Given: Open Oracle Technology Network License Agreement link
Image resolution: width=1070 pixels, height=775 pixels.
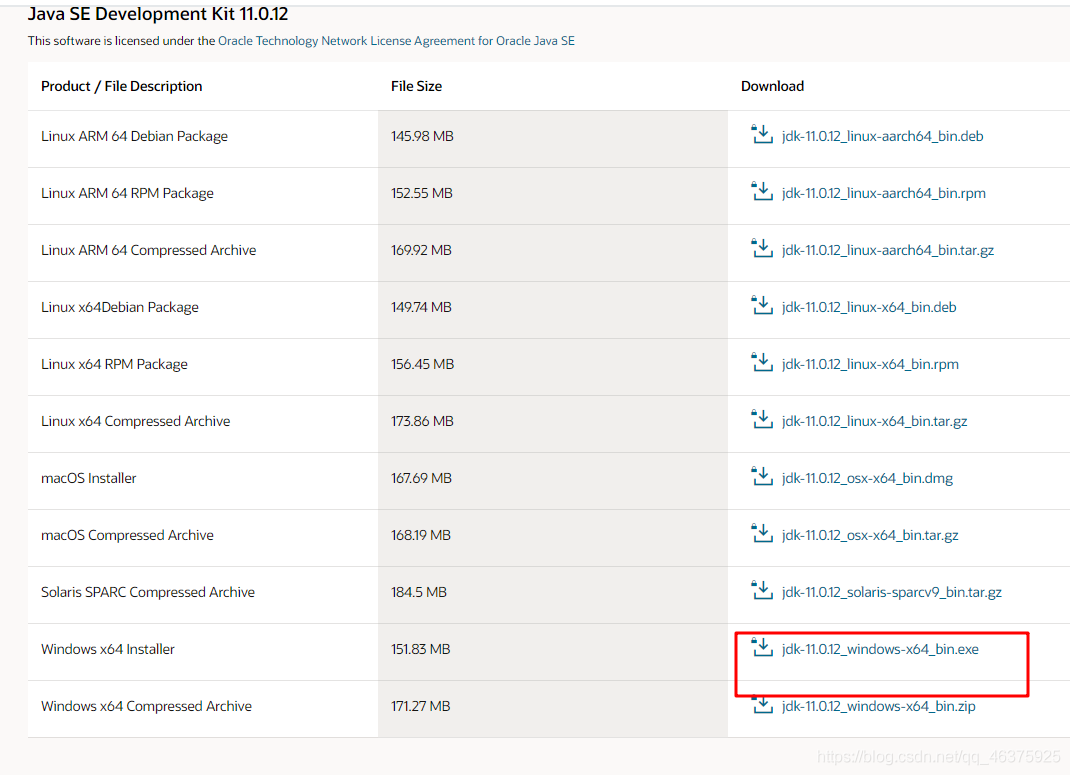Looking at the screenshot, I should [x=396, y=41].
